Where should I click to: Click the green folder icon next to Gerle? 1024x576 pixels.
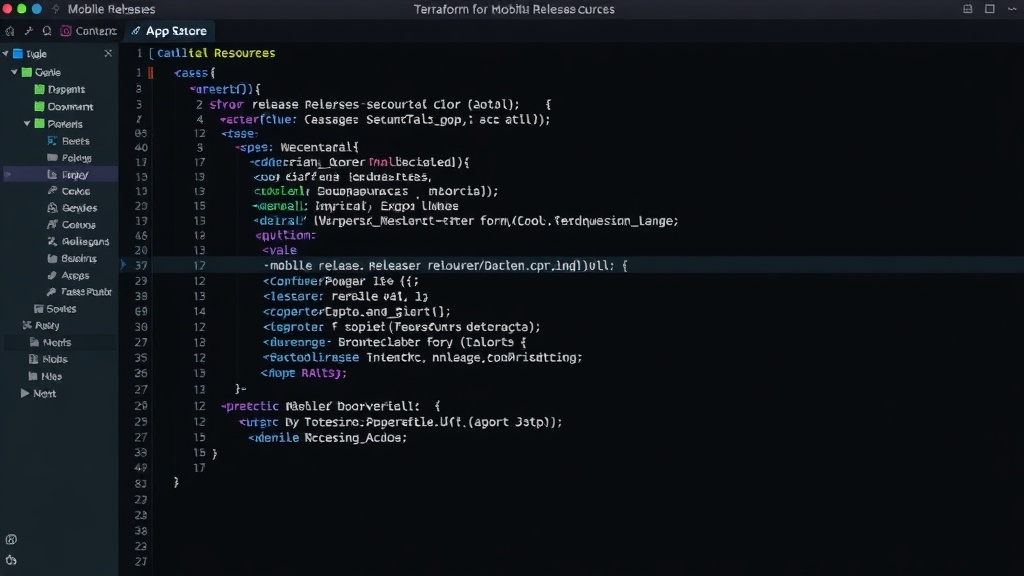click(x=27, y=72)
